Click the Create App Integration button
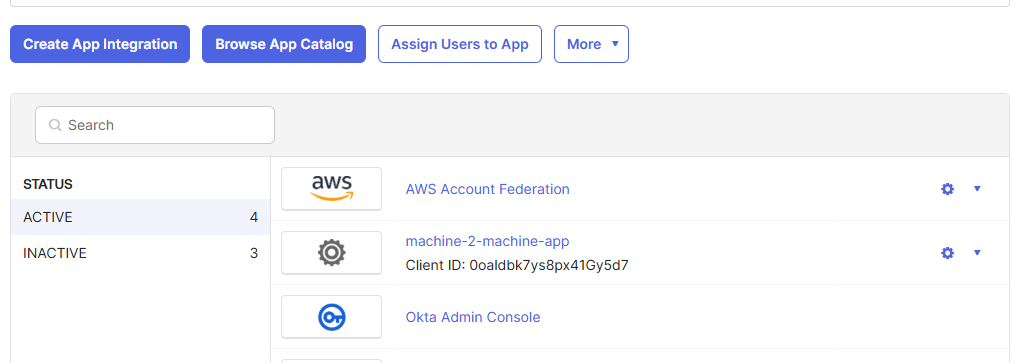This screenshot has height=363, width=1033. point(100,44)
